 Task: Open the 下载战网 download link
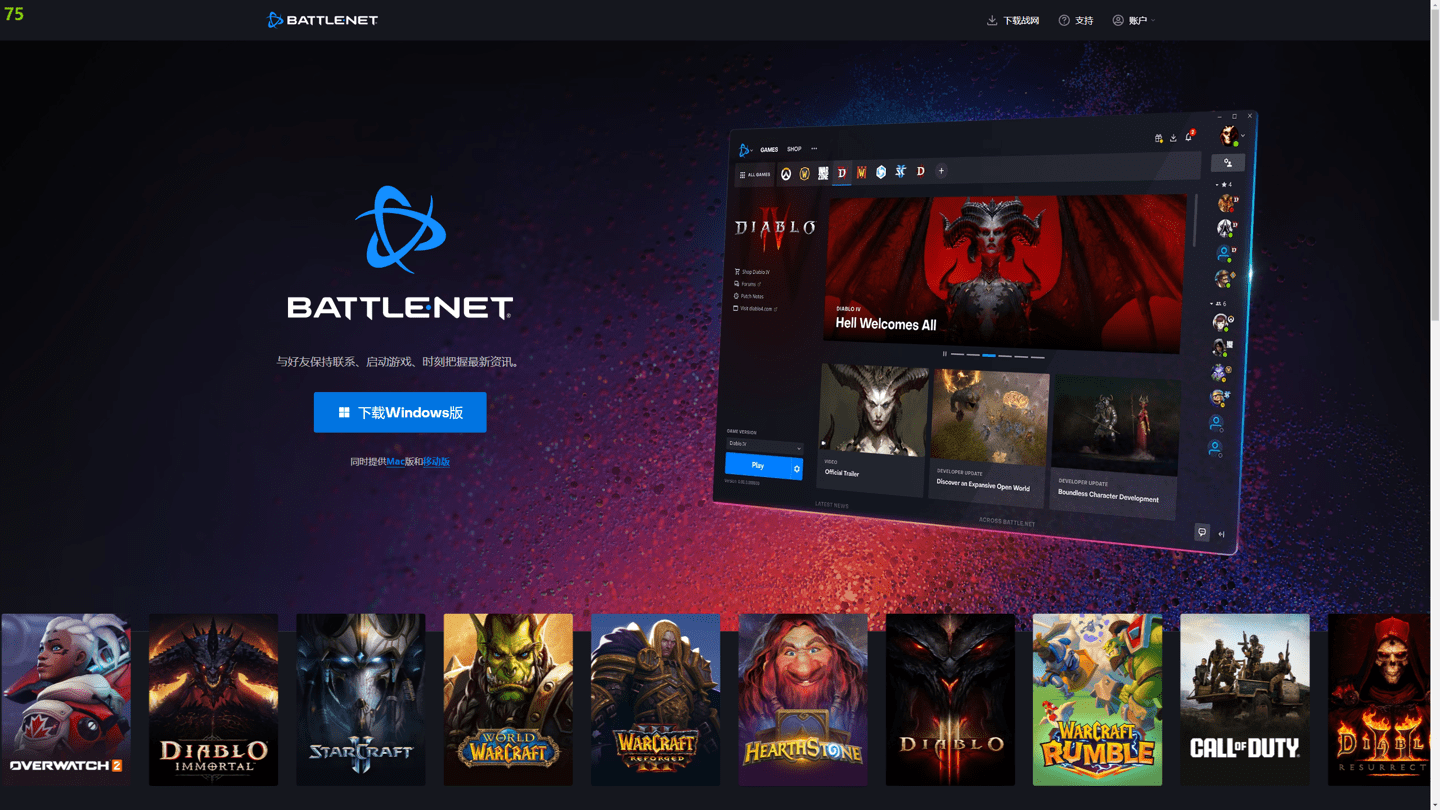pos(1013,20)
